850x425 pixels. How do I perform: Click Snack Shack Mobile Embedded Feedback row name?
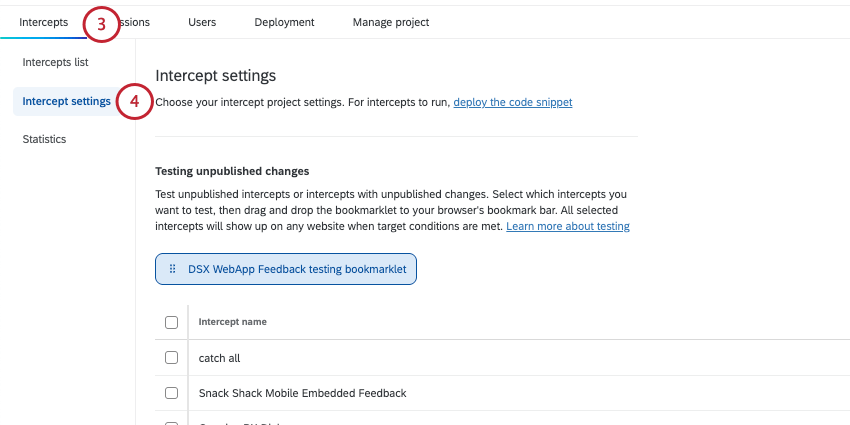pyautogui.click(x=302, y=393)
